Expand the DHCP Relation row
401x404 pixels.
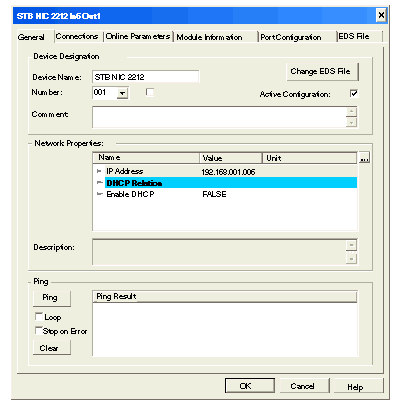(99, 183)
